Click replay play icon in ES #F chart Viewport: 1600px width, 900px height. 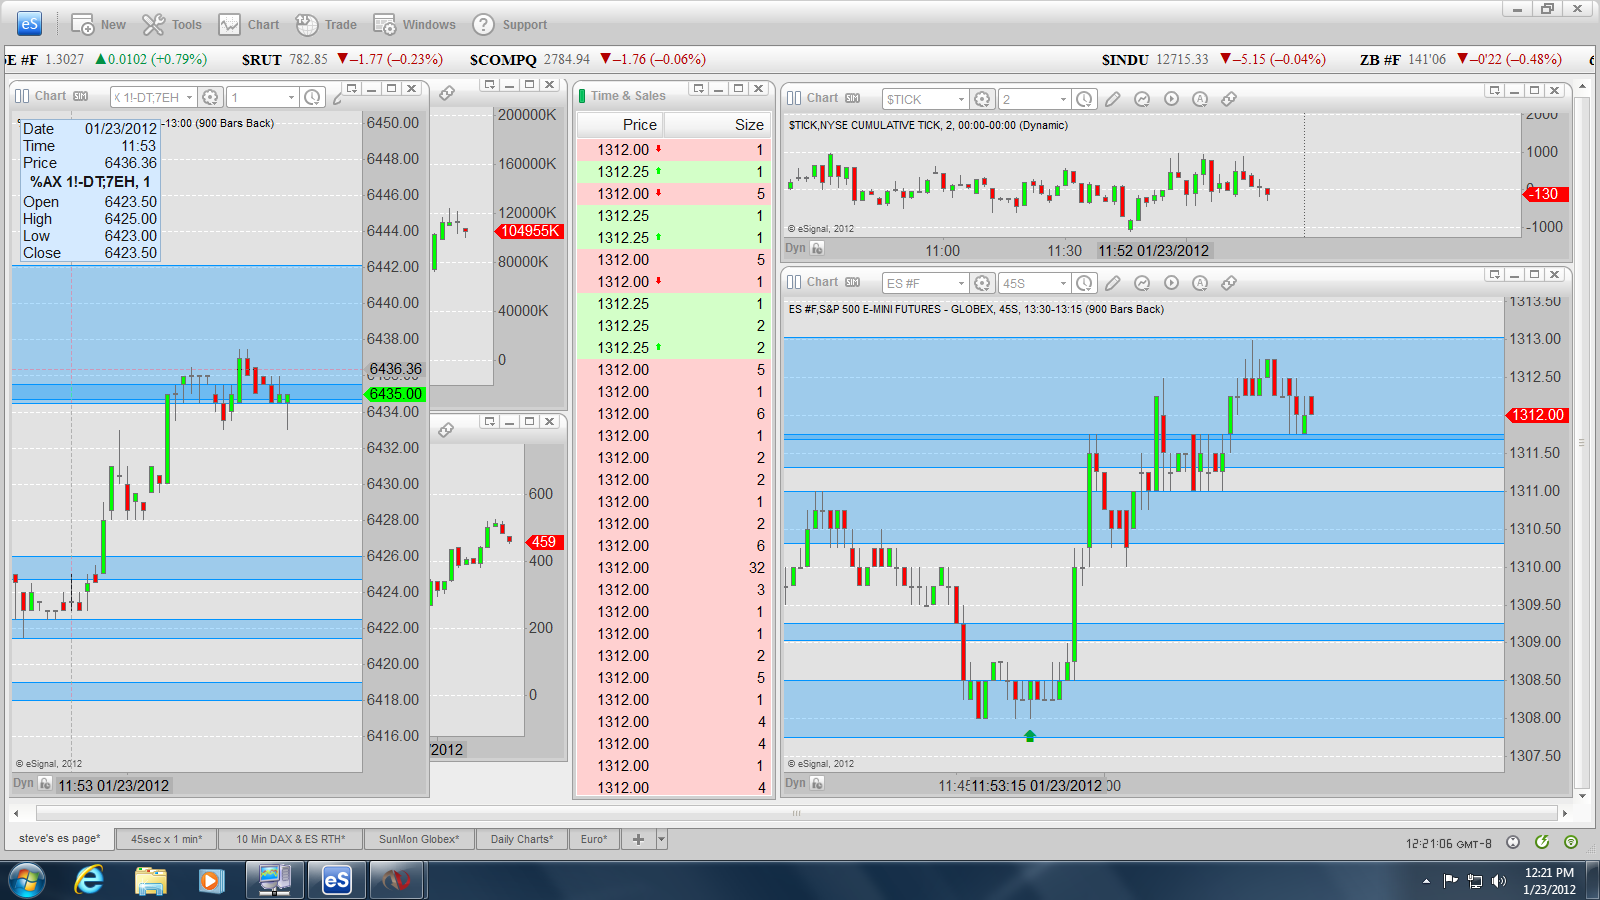click(1171, 283)
